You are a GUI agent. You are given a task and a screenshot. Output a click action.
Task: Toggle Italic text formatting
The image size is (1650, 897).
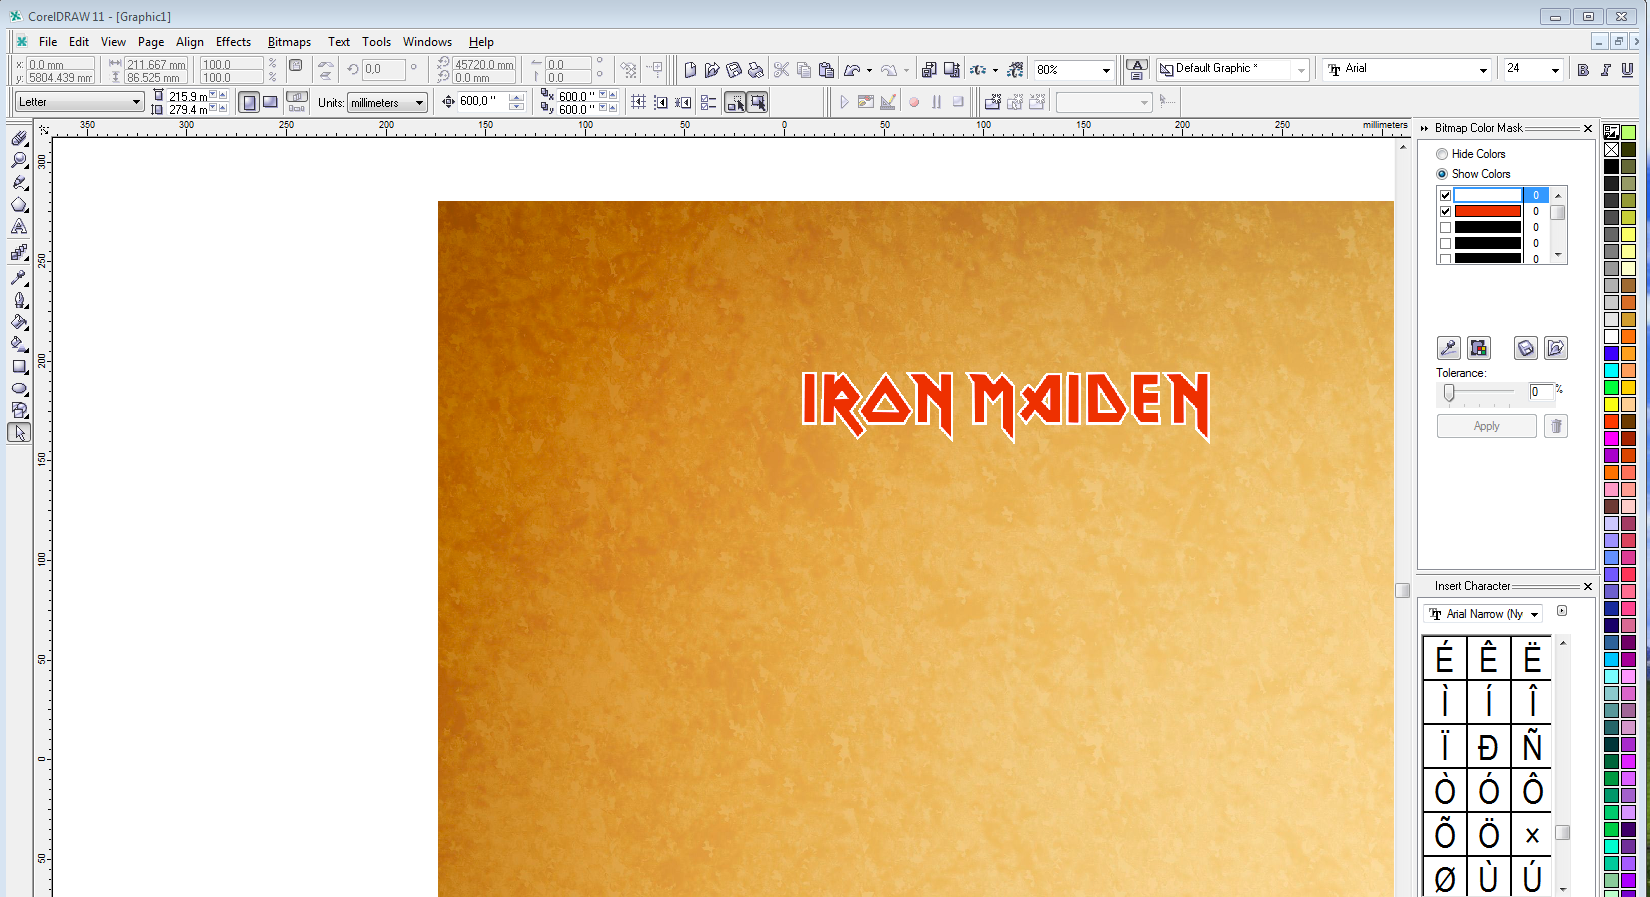pyautogui.click(x=1606, y=70)
